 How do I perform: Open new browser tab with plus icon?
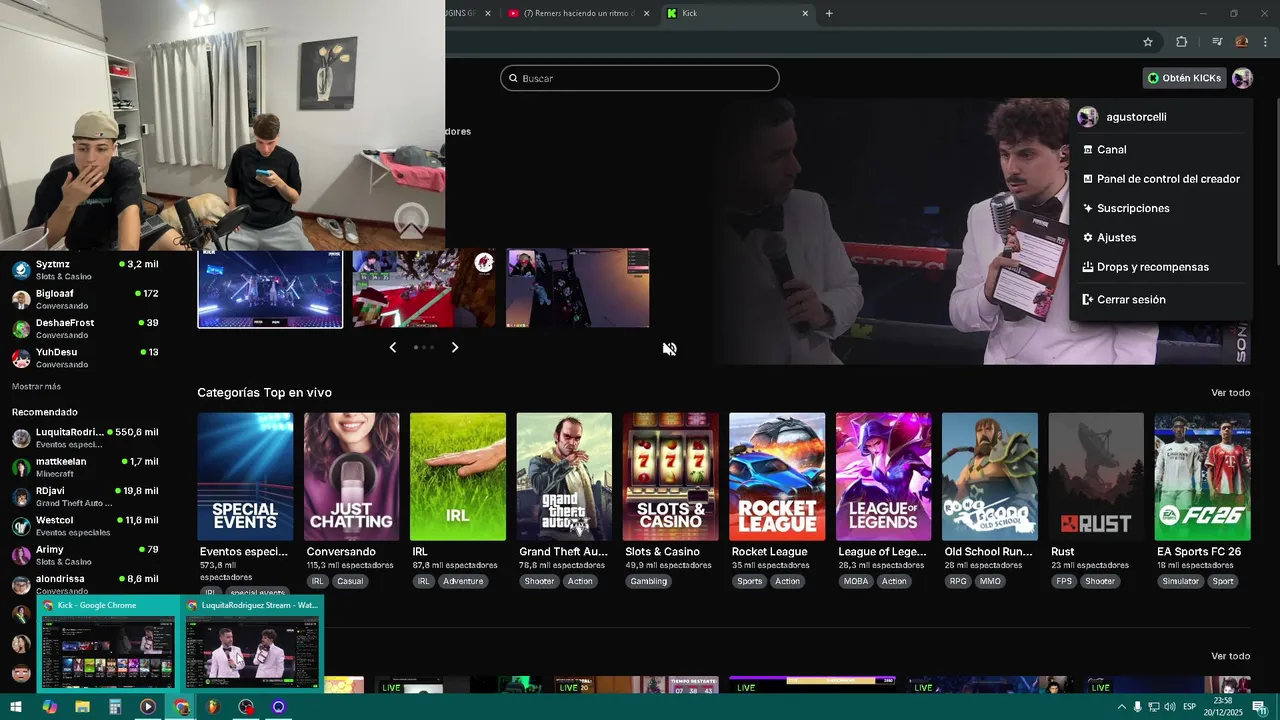[829, 13]
